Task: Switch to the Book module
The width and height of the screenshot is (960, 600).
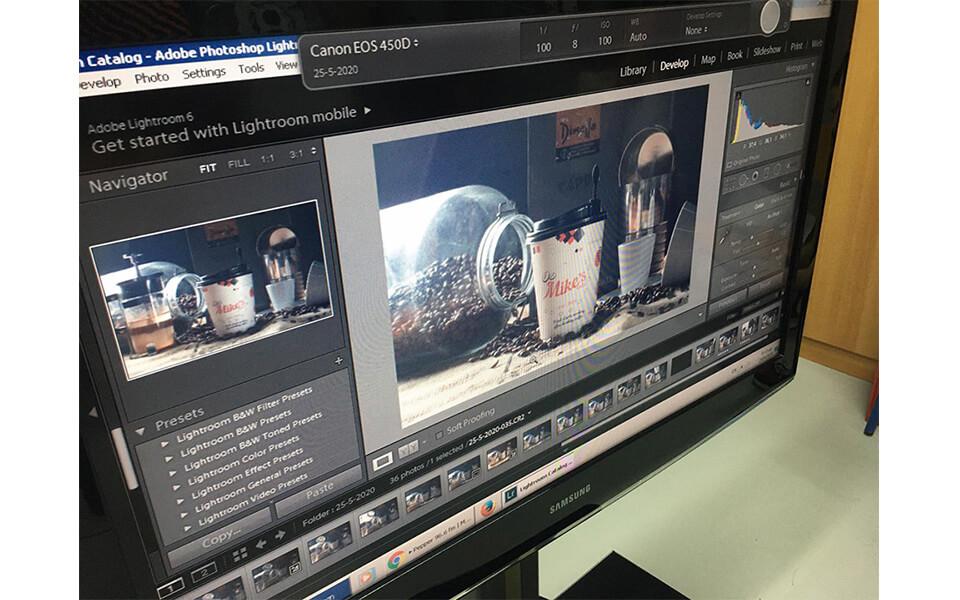Action: click(x=735, y=56)
